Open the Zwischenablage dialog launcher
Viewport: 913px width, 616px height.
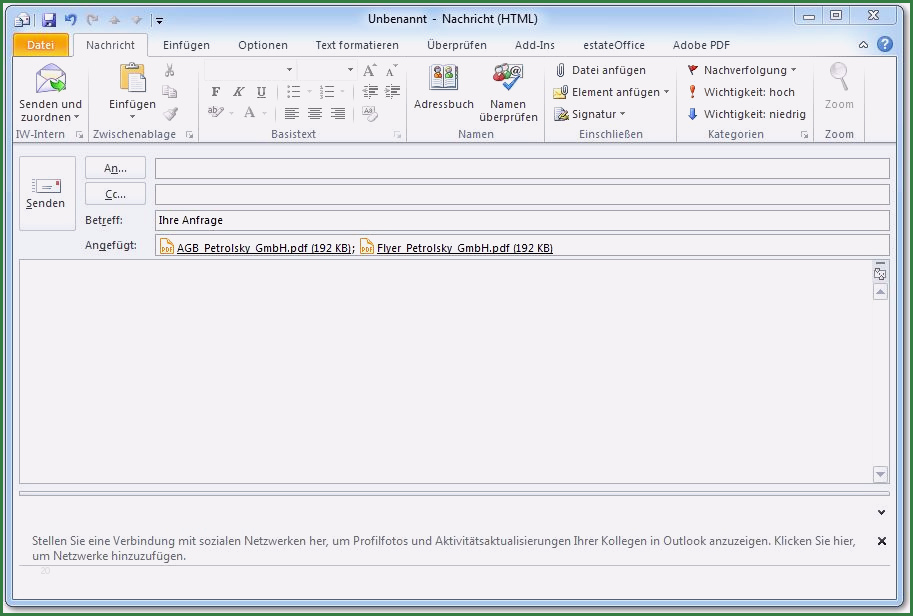click(x=189, y=134)
